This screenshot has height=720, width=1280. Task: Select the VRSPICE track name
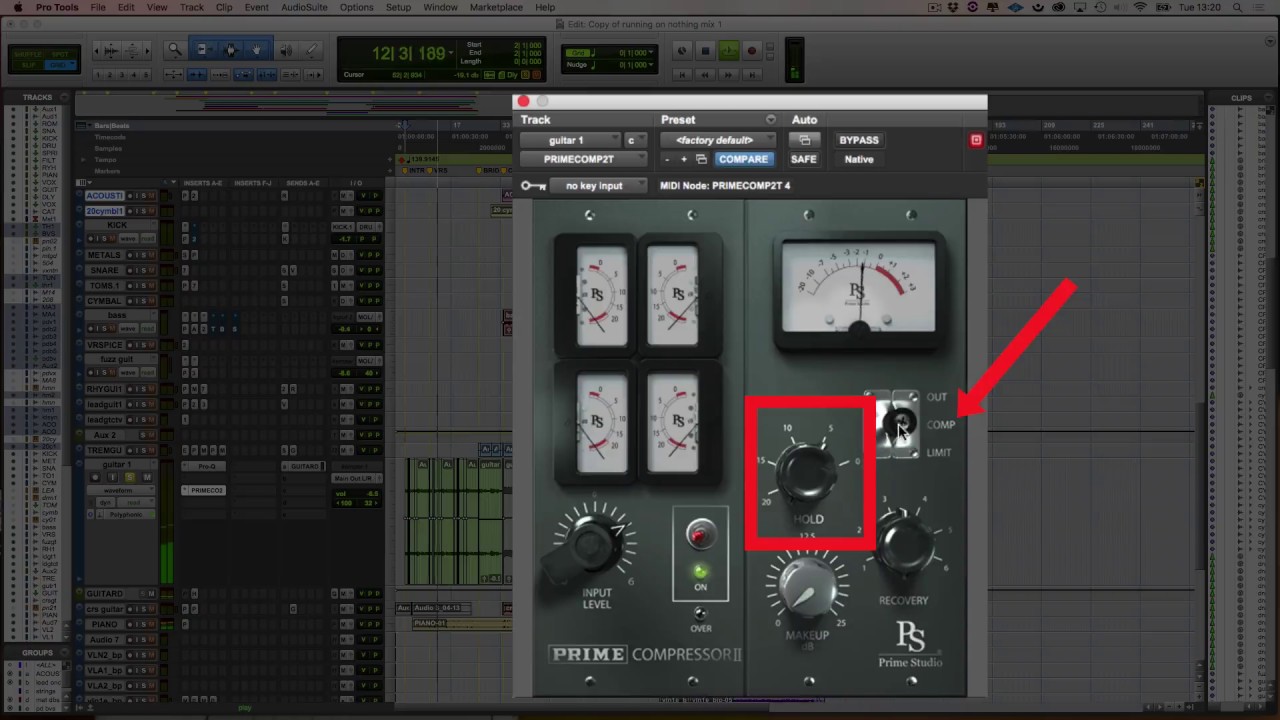[x=104, y=345]
